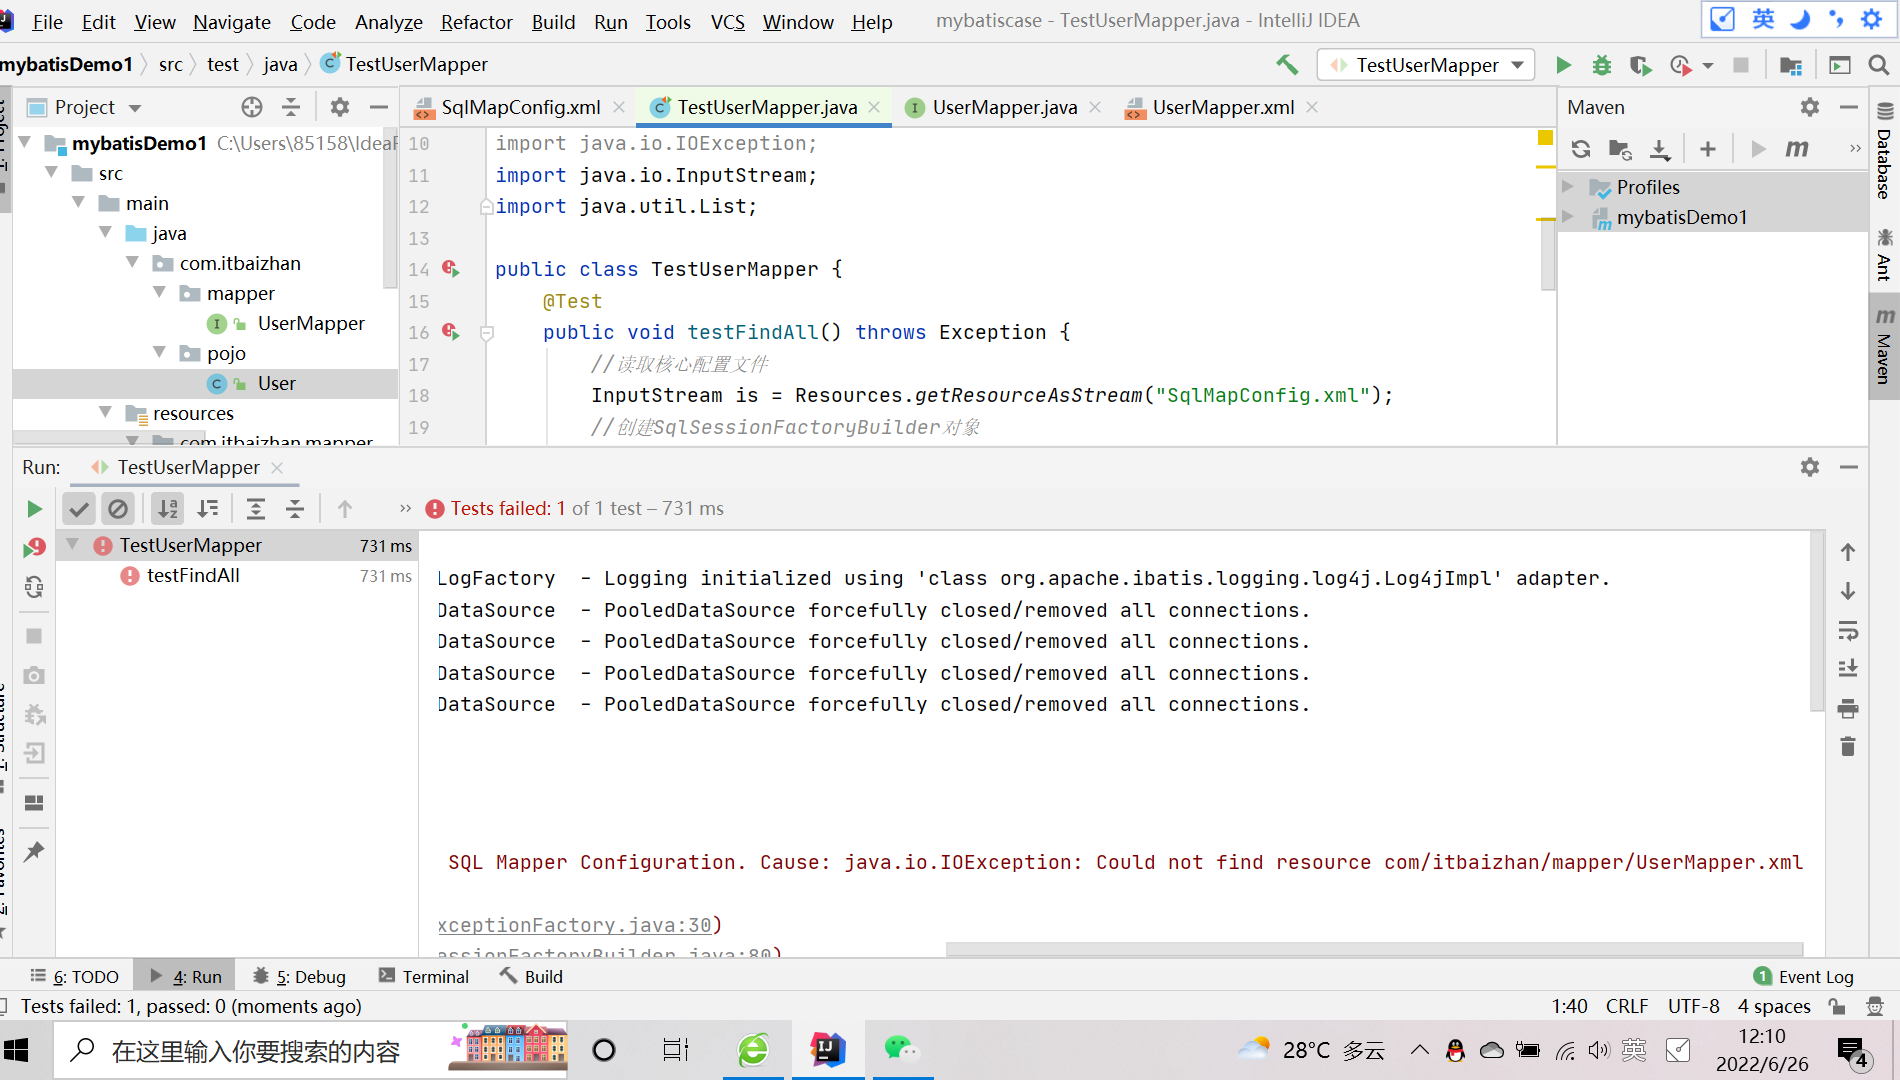
Task: Toggle the Ant side tool window tab
Action: pos(1884,255)
